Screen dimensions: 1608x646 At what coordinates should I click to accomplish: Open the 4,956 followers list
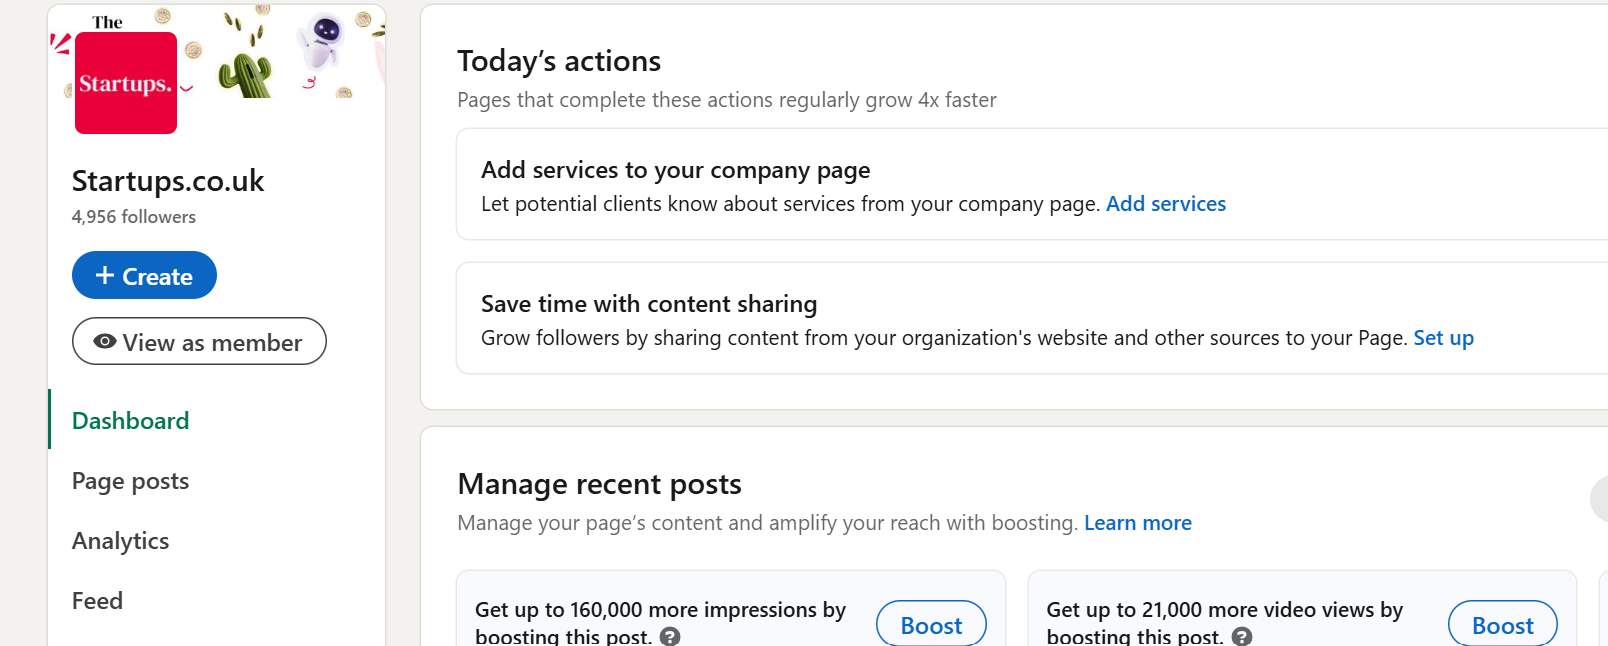click(x=133, y=217)
